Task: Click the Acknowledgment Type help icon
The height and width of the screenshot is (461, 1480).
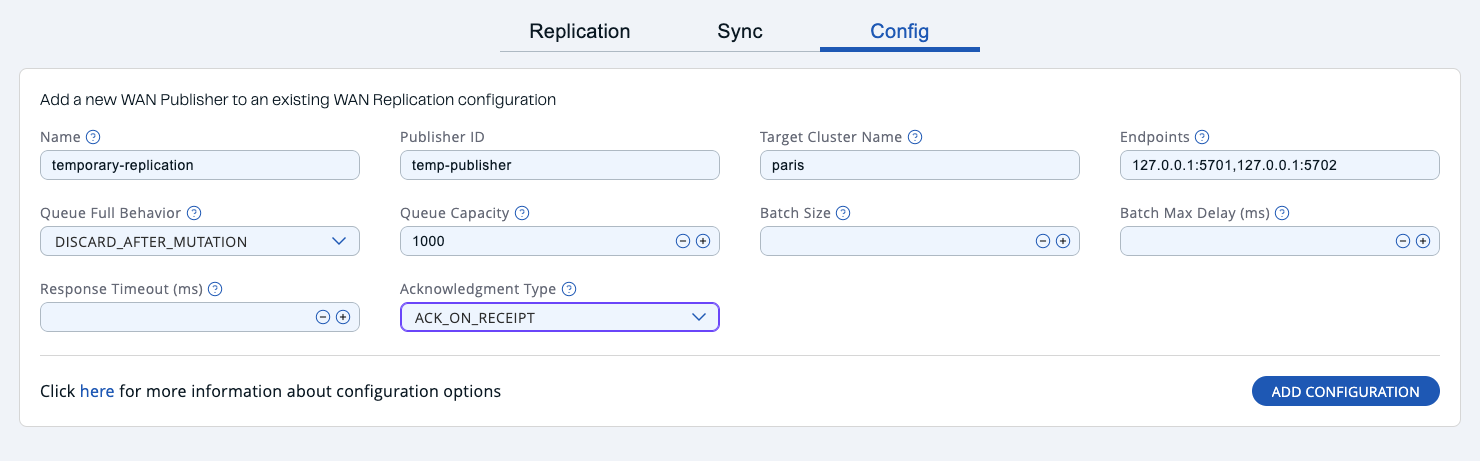Action: click(x=569, y=289)
